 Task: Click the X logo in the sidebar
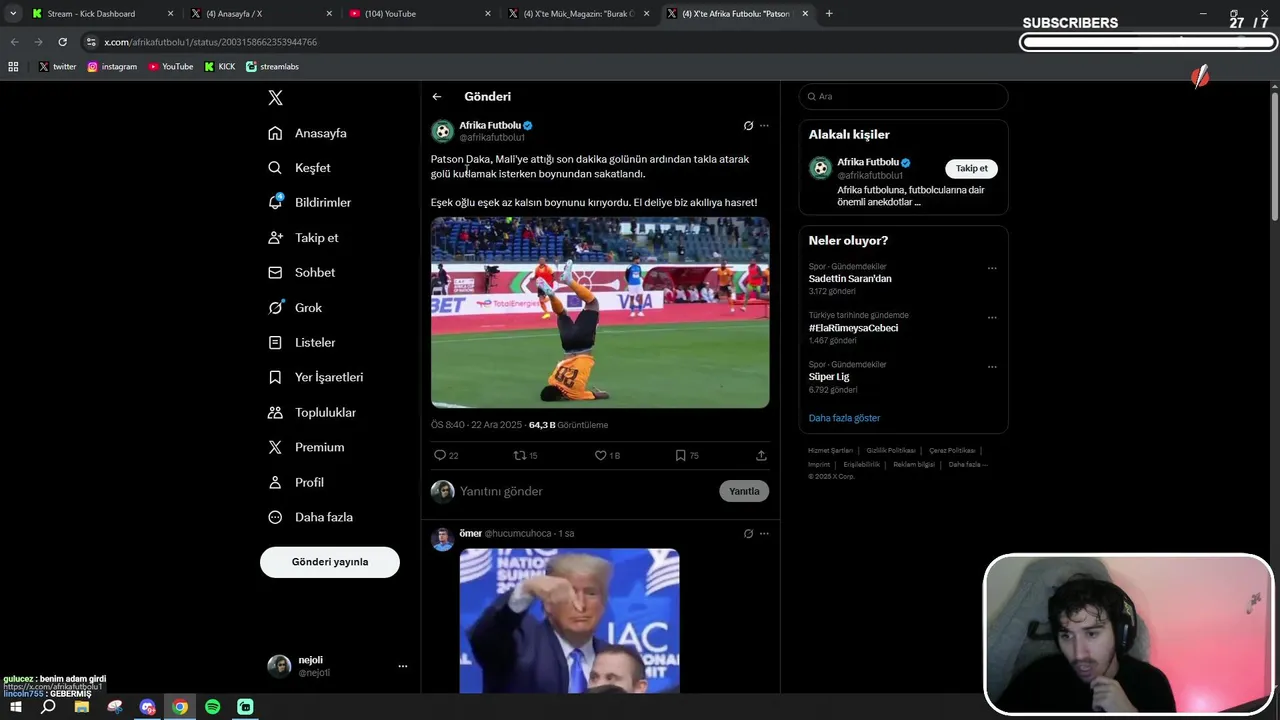point(275,98)
